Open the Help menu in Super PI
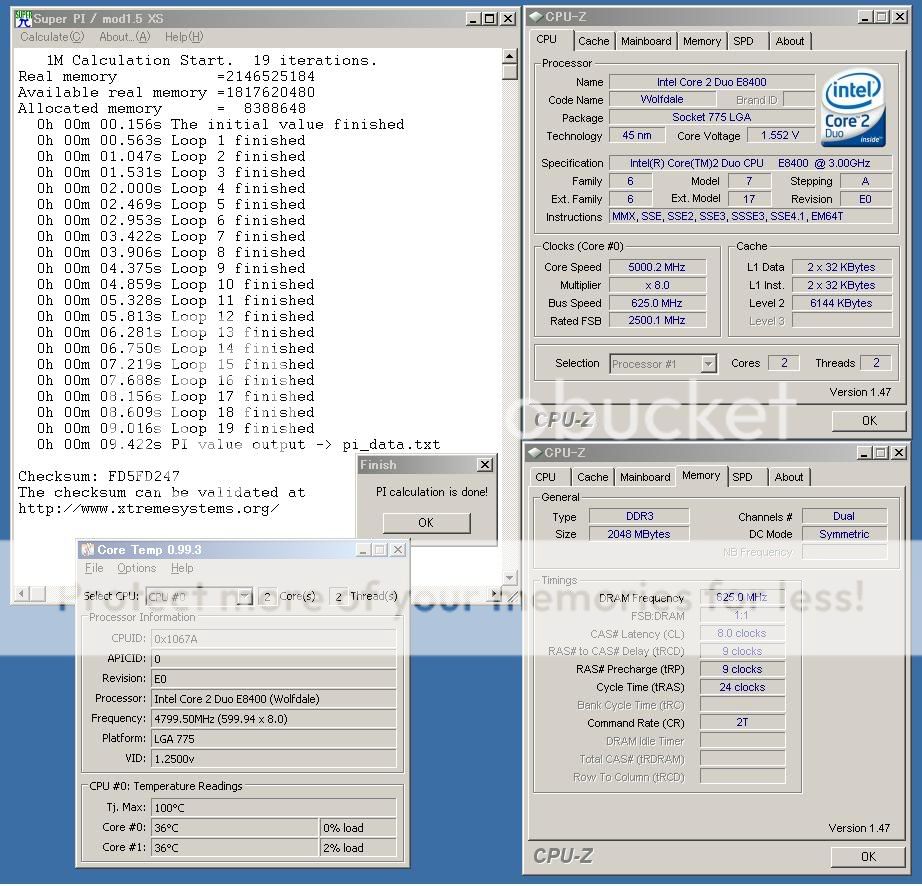922x886 pixels. 184,37
